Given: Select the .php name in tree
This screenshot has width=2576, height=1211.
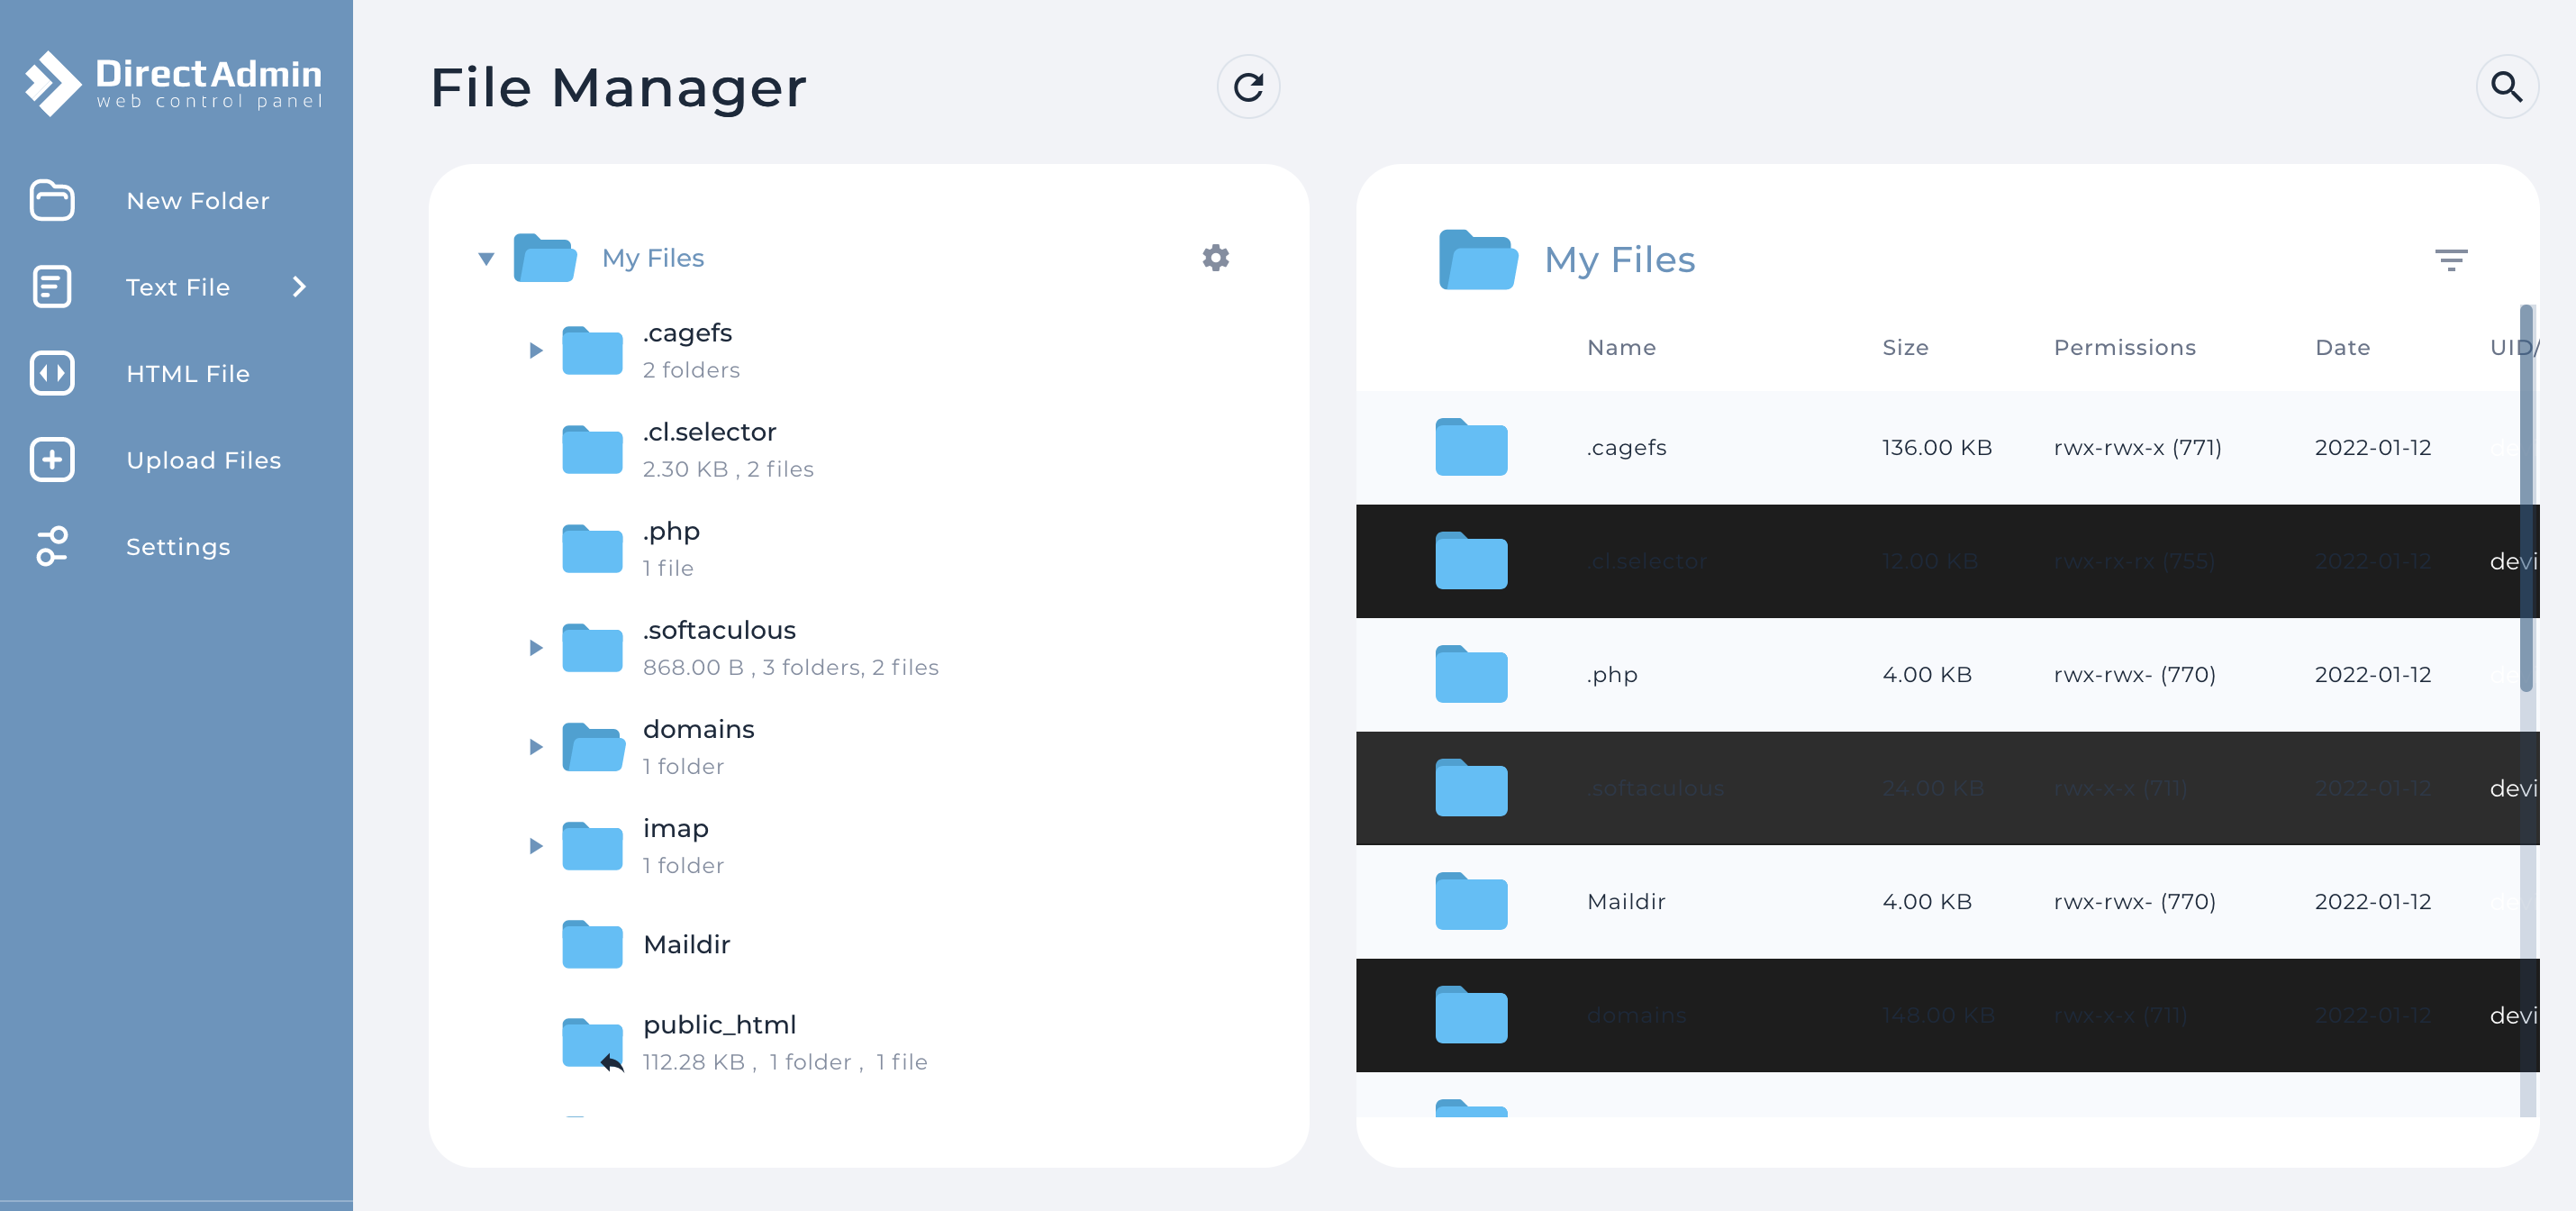Looking at the screenshot, I should click(671, 531).
